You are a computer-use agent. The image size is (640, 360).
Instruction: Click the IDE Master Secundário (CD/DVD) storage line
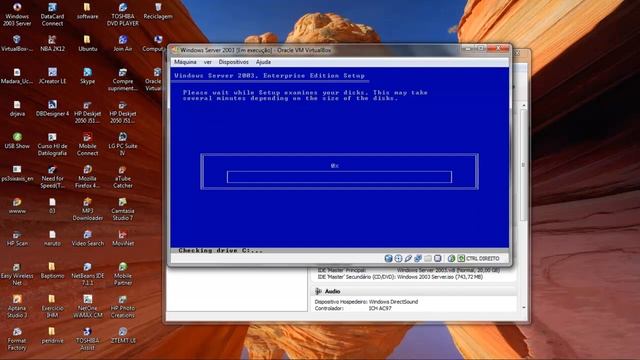pyautogui.click(x=400, y=277)
